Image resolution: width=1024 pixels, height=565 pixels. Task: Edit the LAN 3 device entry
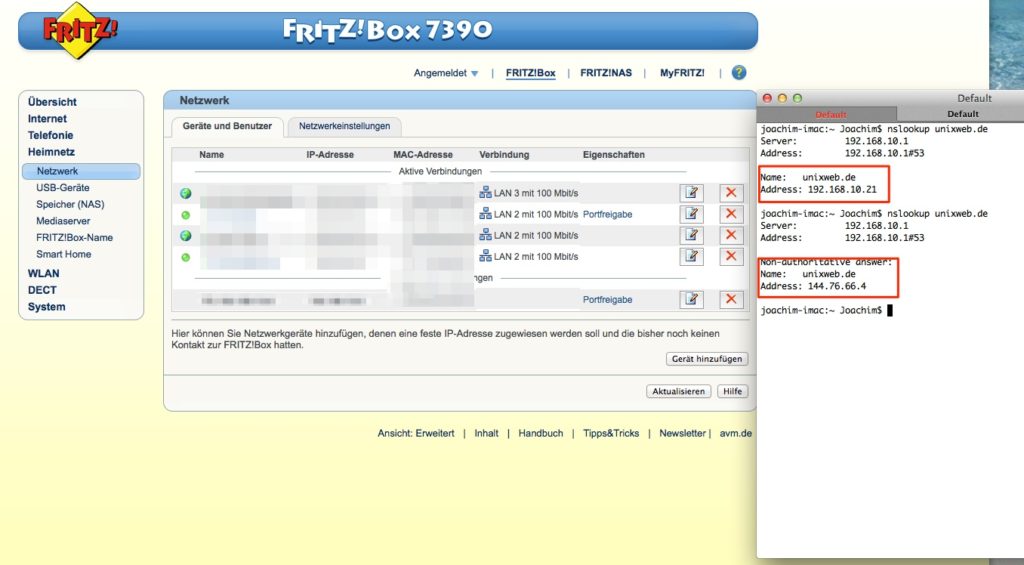692,193
